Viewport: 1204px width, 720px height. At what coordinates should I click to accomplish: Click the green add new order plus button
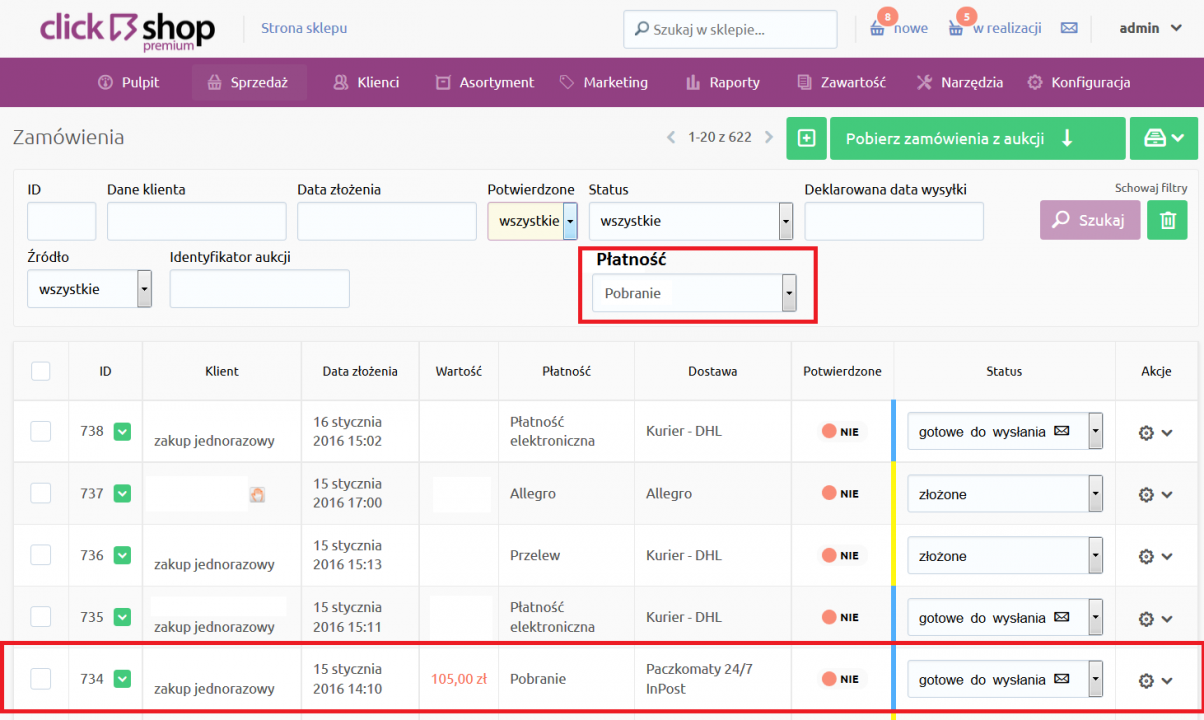[x=806, y=138]
